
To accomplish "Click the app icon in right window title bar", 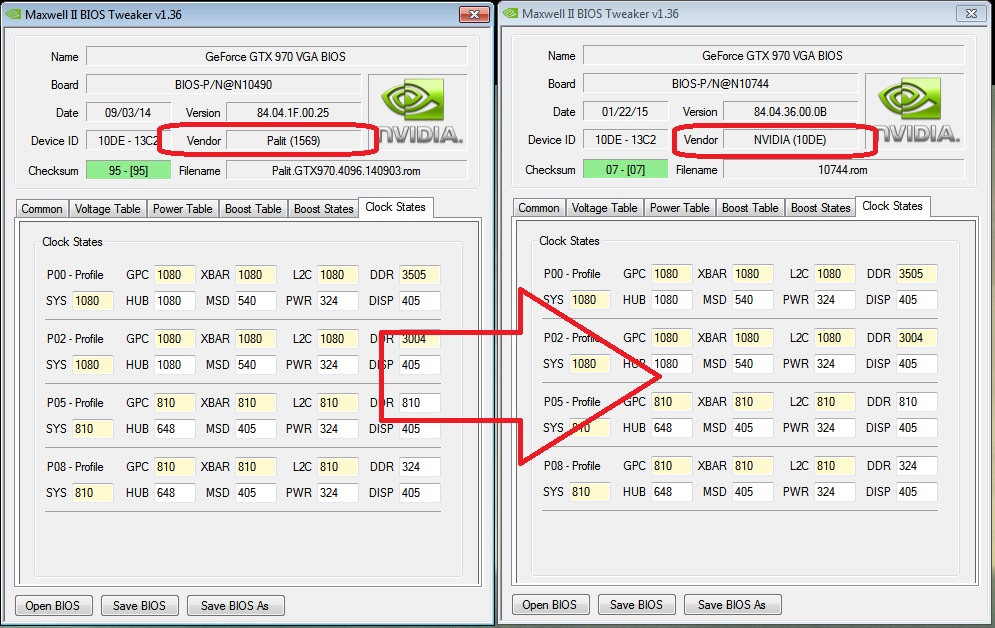I will (x=510, y=13).
